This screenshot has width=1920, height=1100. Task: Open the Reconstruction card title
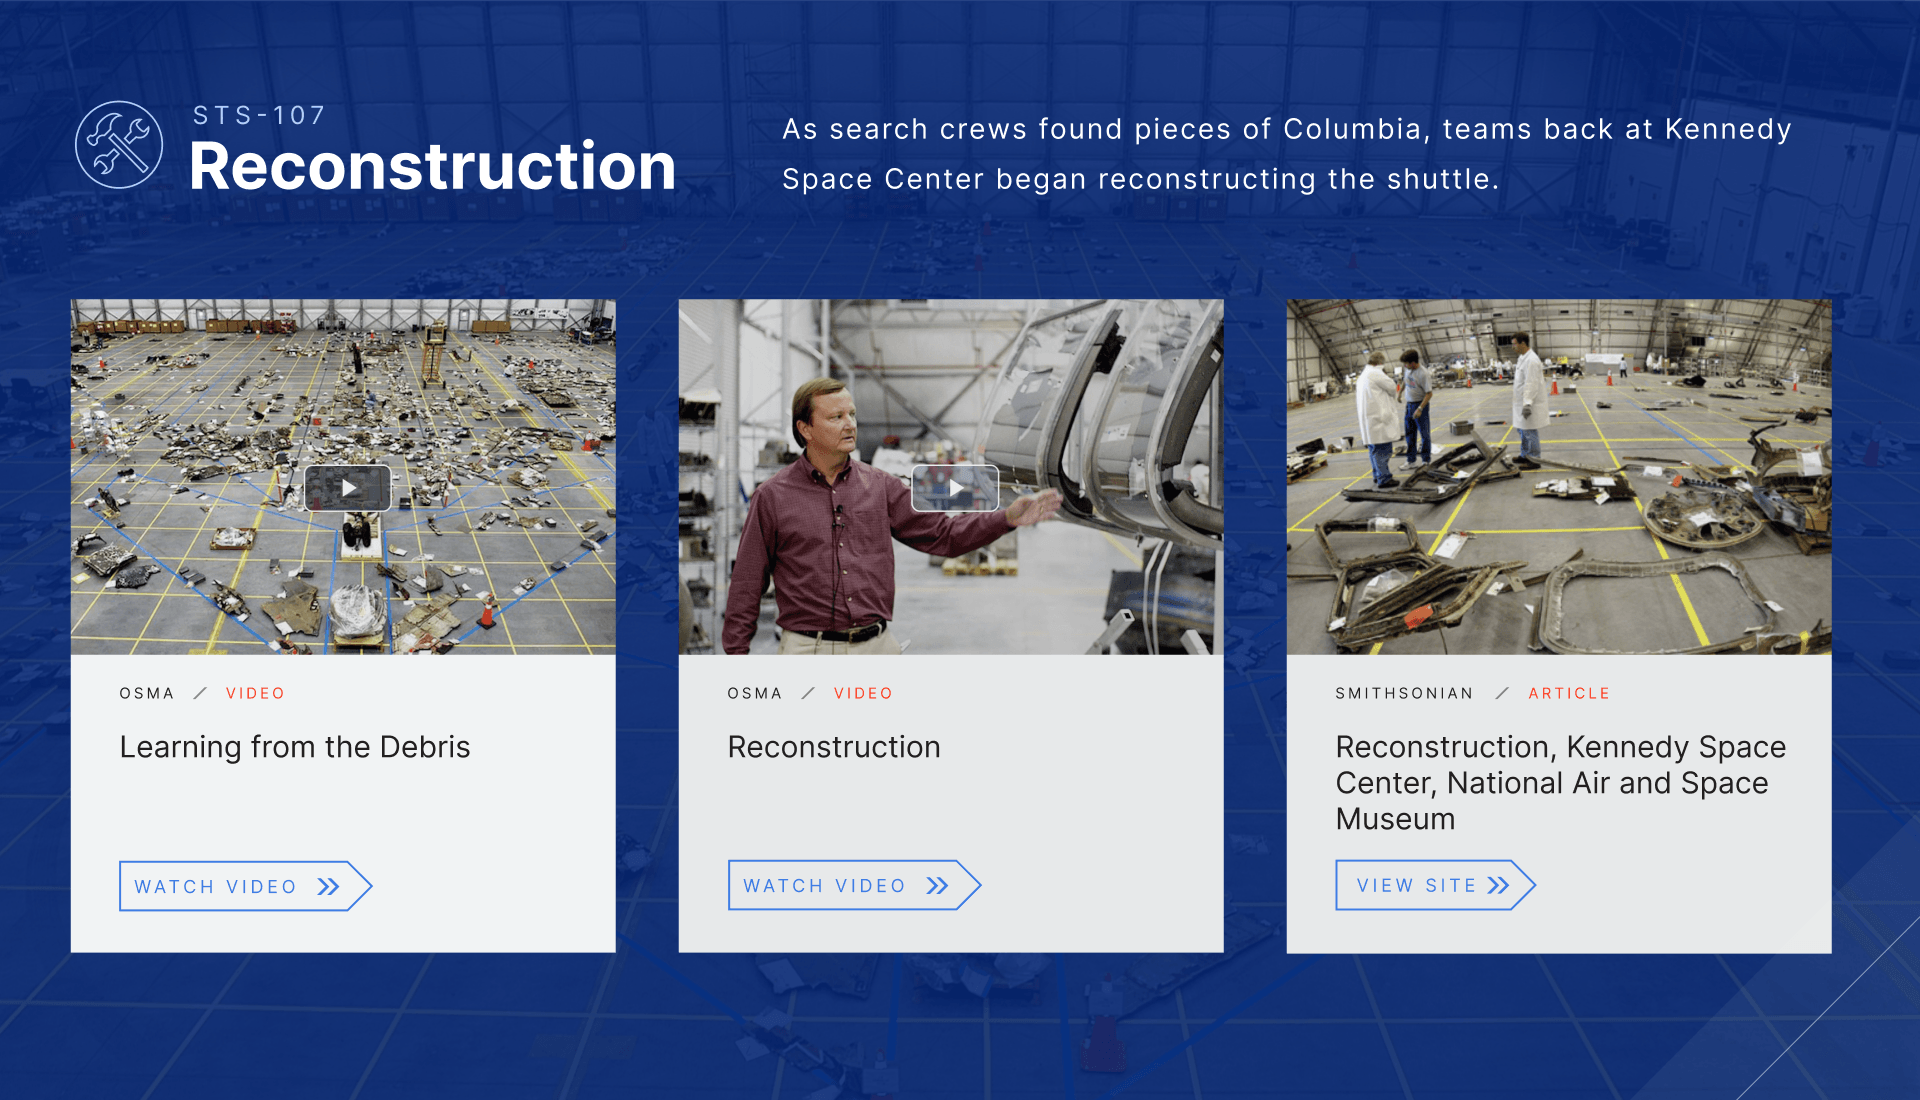[834, 747]
